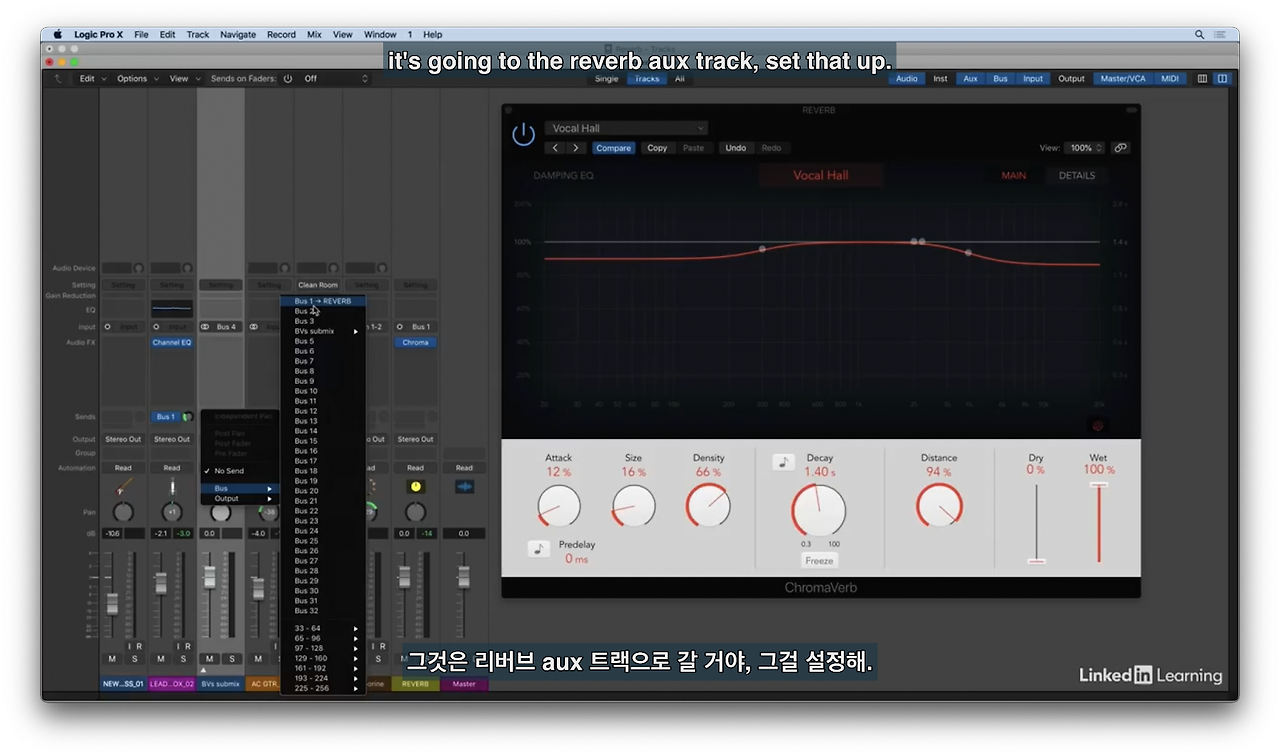The width and height of the screenshot is (1280, 756).
Task: Expand the 33 - 64 bus range submenu
Action: [x=323, y=628]
